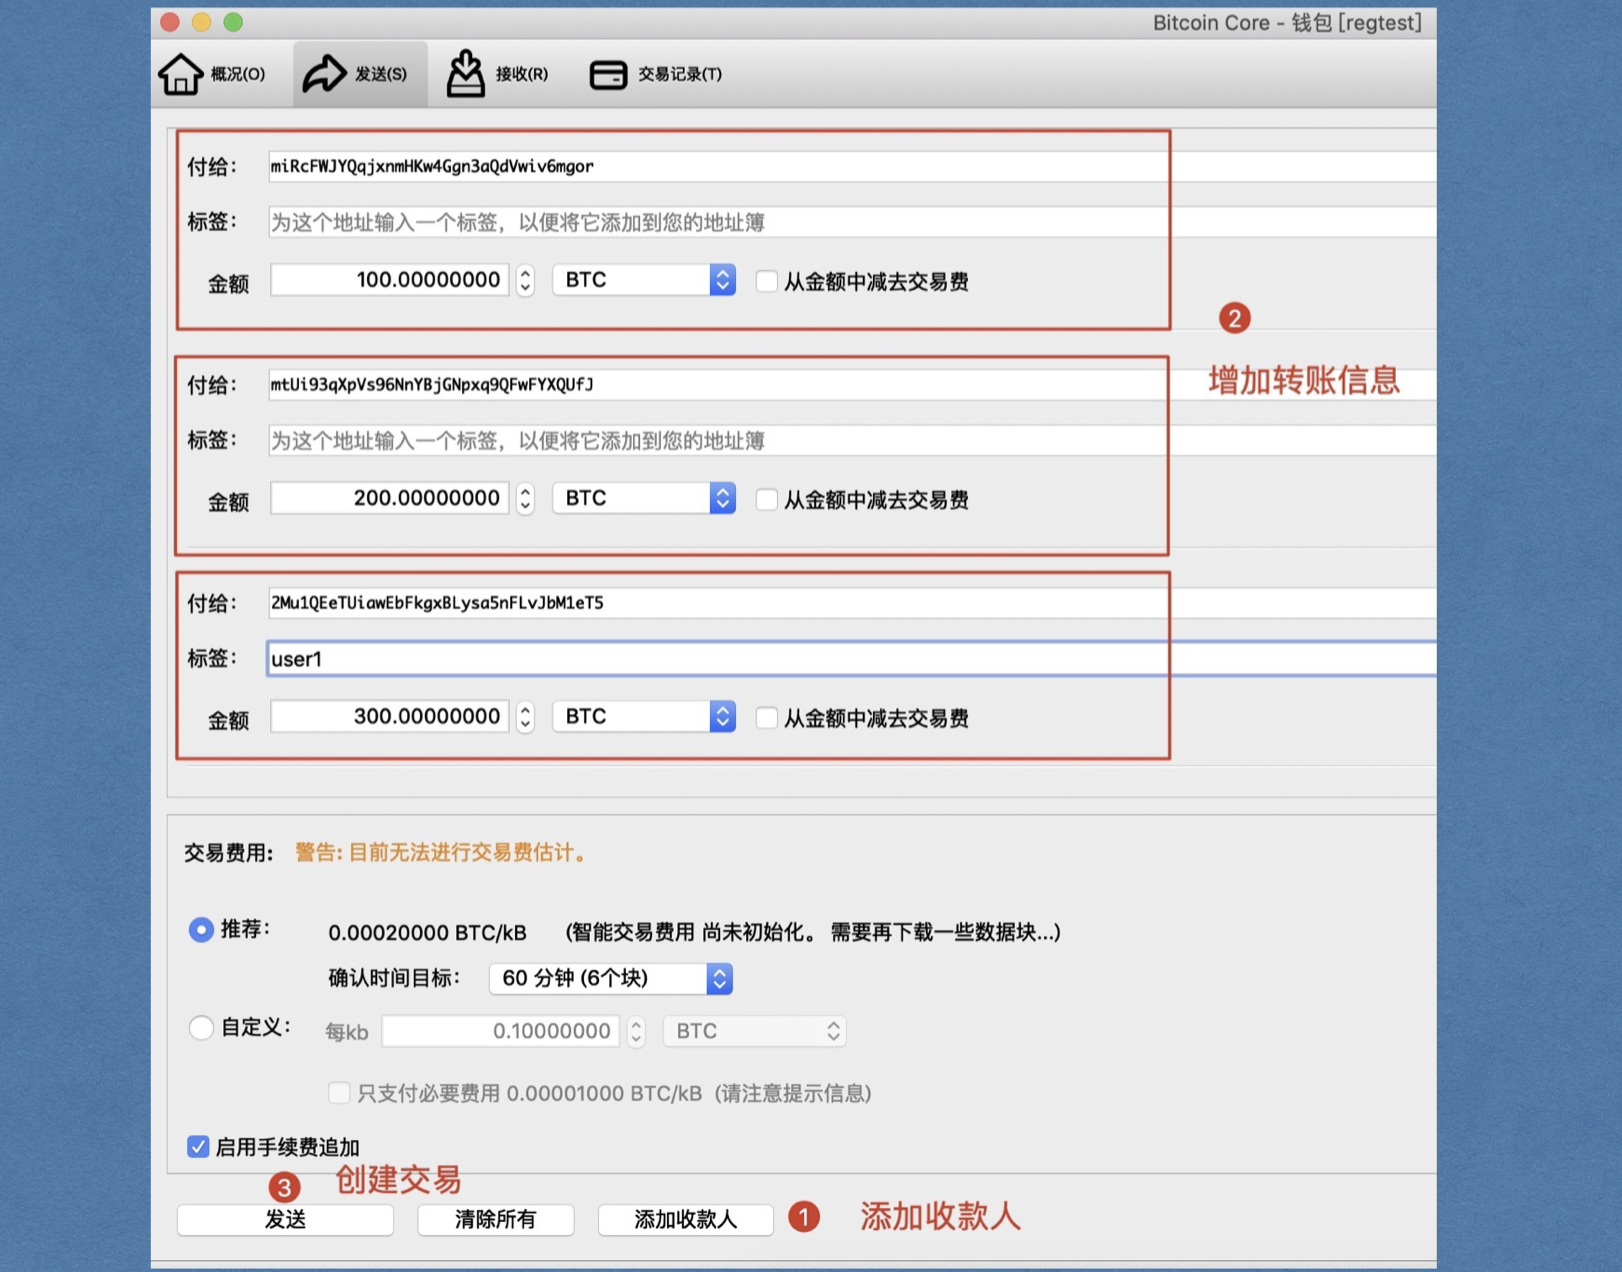Open the Transactions (交易记录) card icon
The width and height of the screenshot is (1622, 1272).
[x=608, y=75]
